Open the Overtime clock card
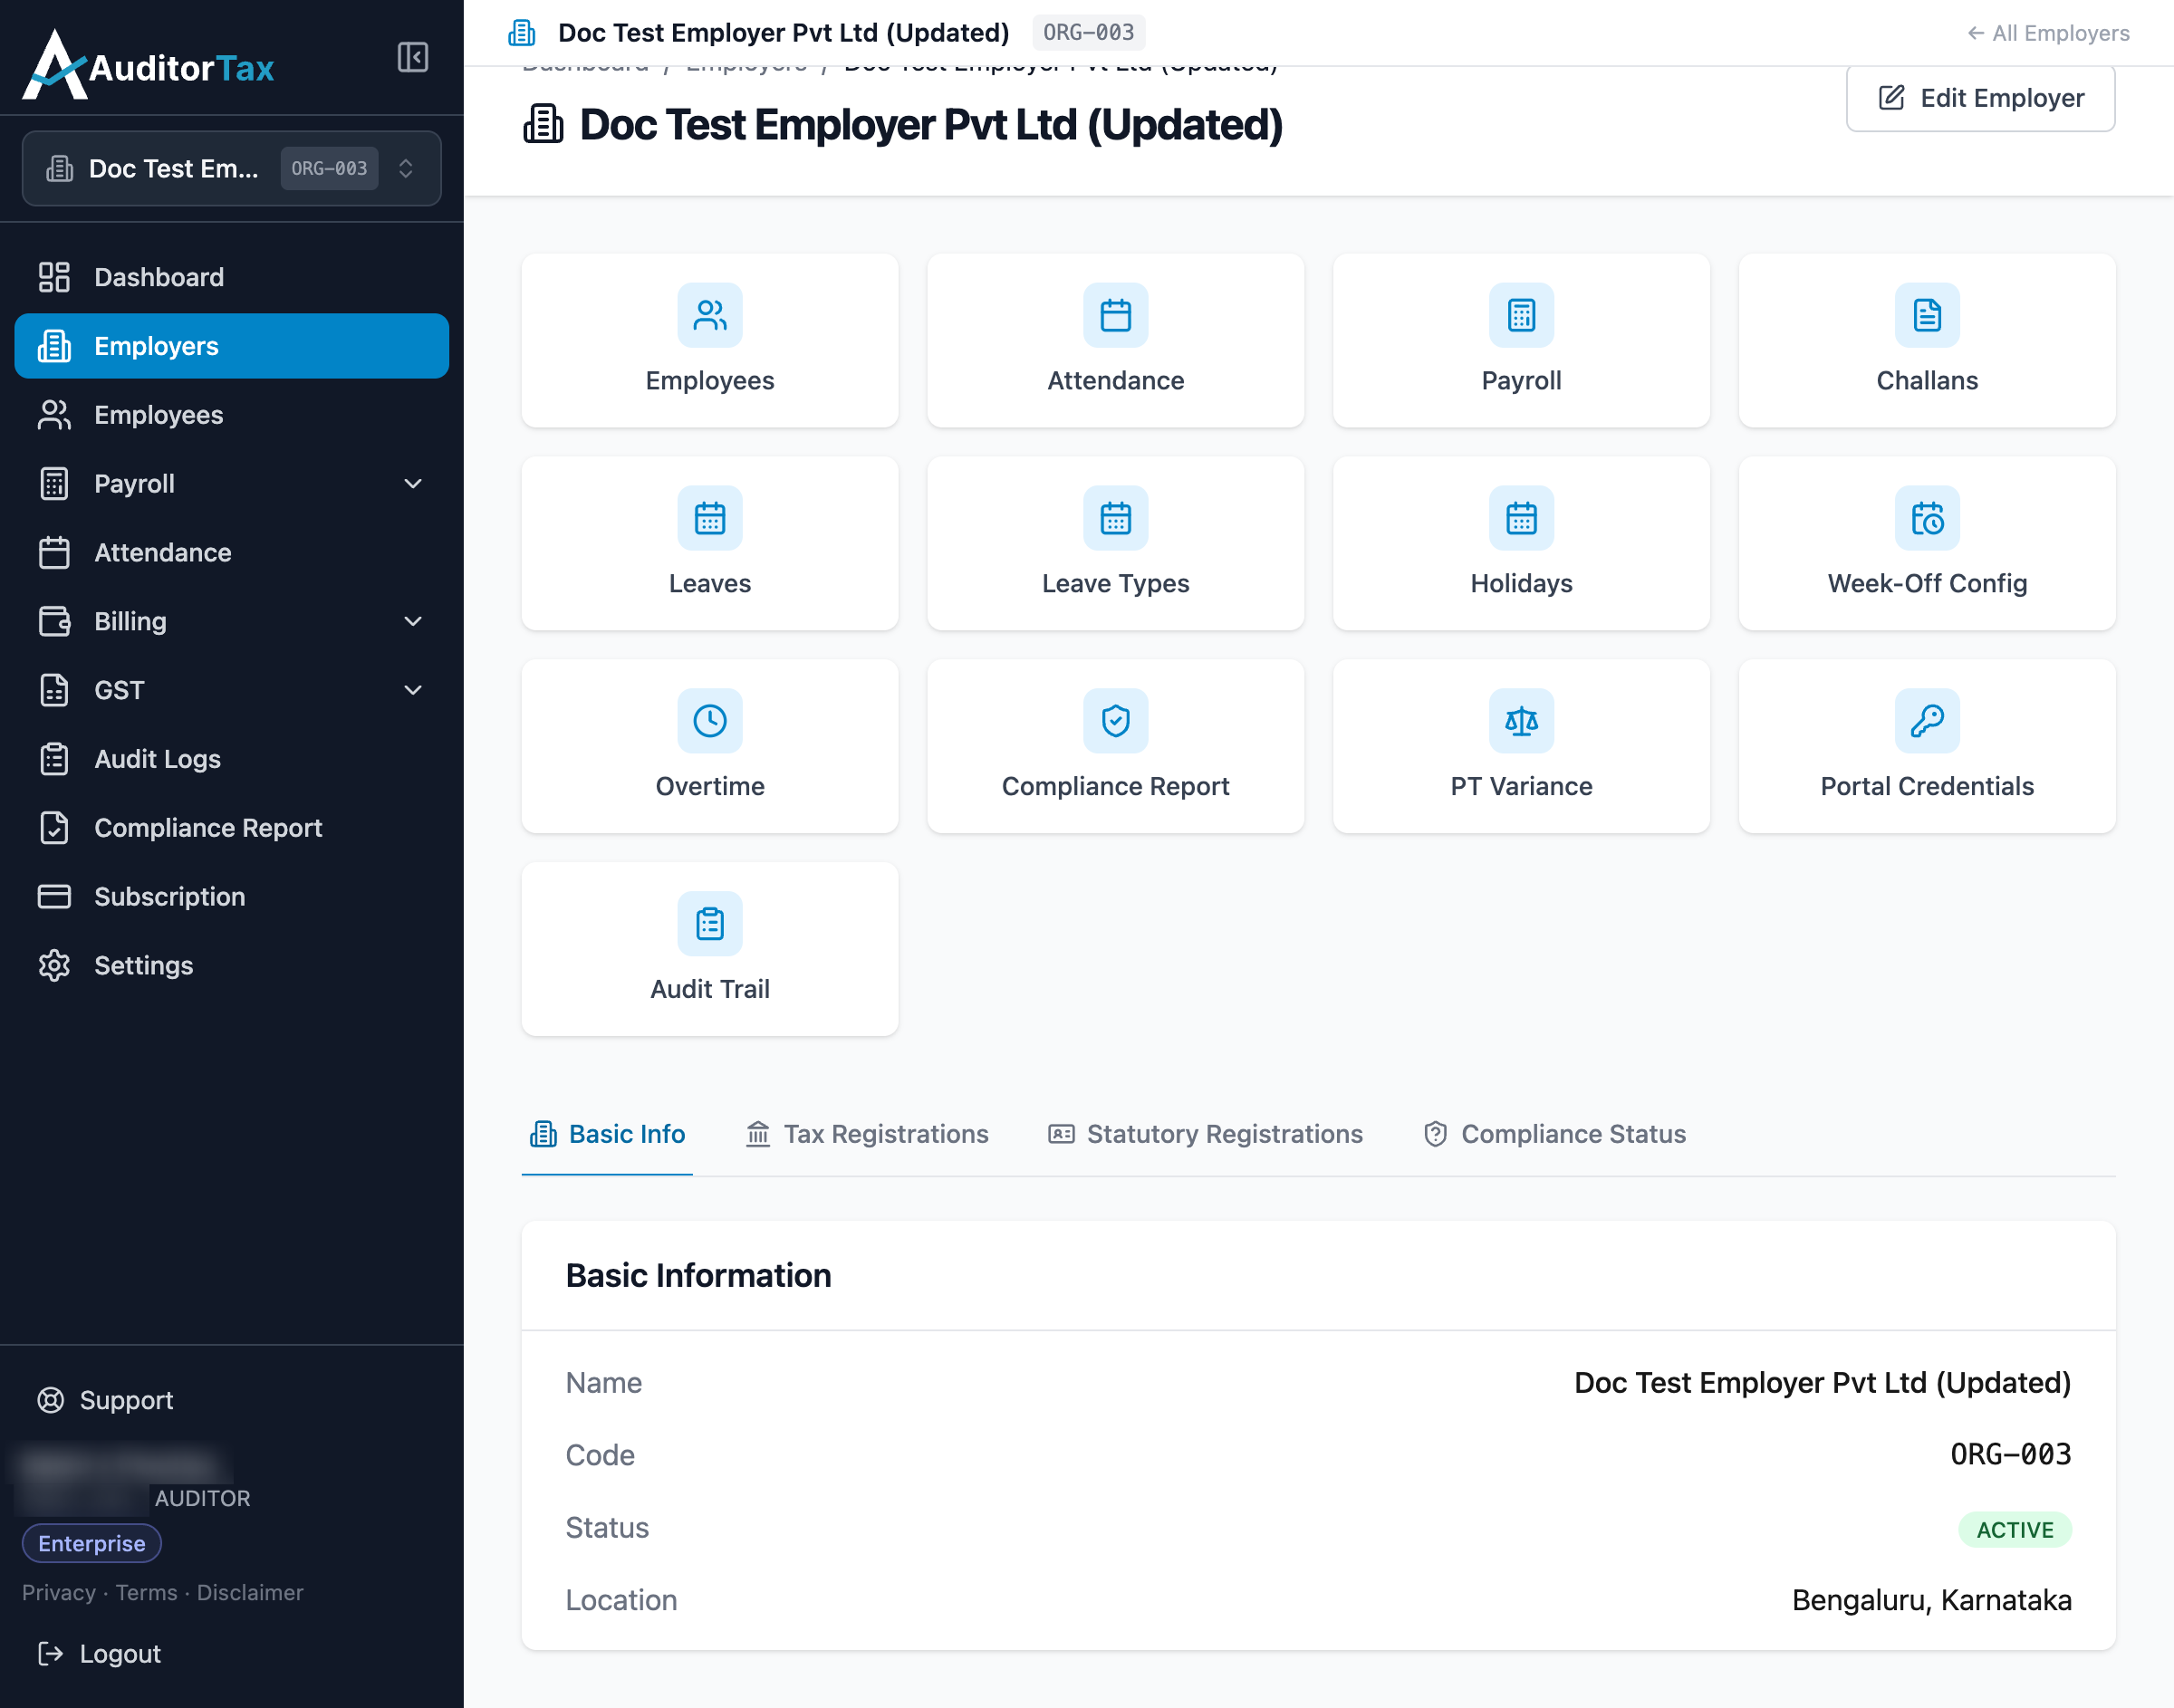The width and height of the screenshot is (2174, 1708). (x=709, y=746)
